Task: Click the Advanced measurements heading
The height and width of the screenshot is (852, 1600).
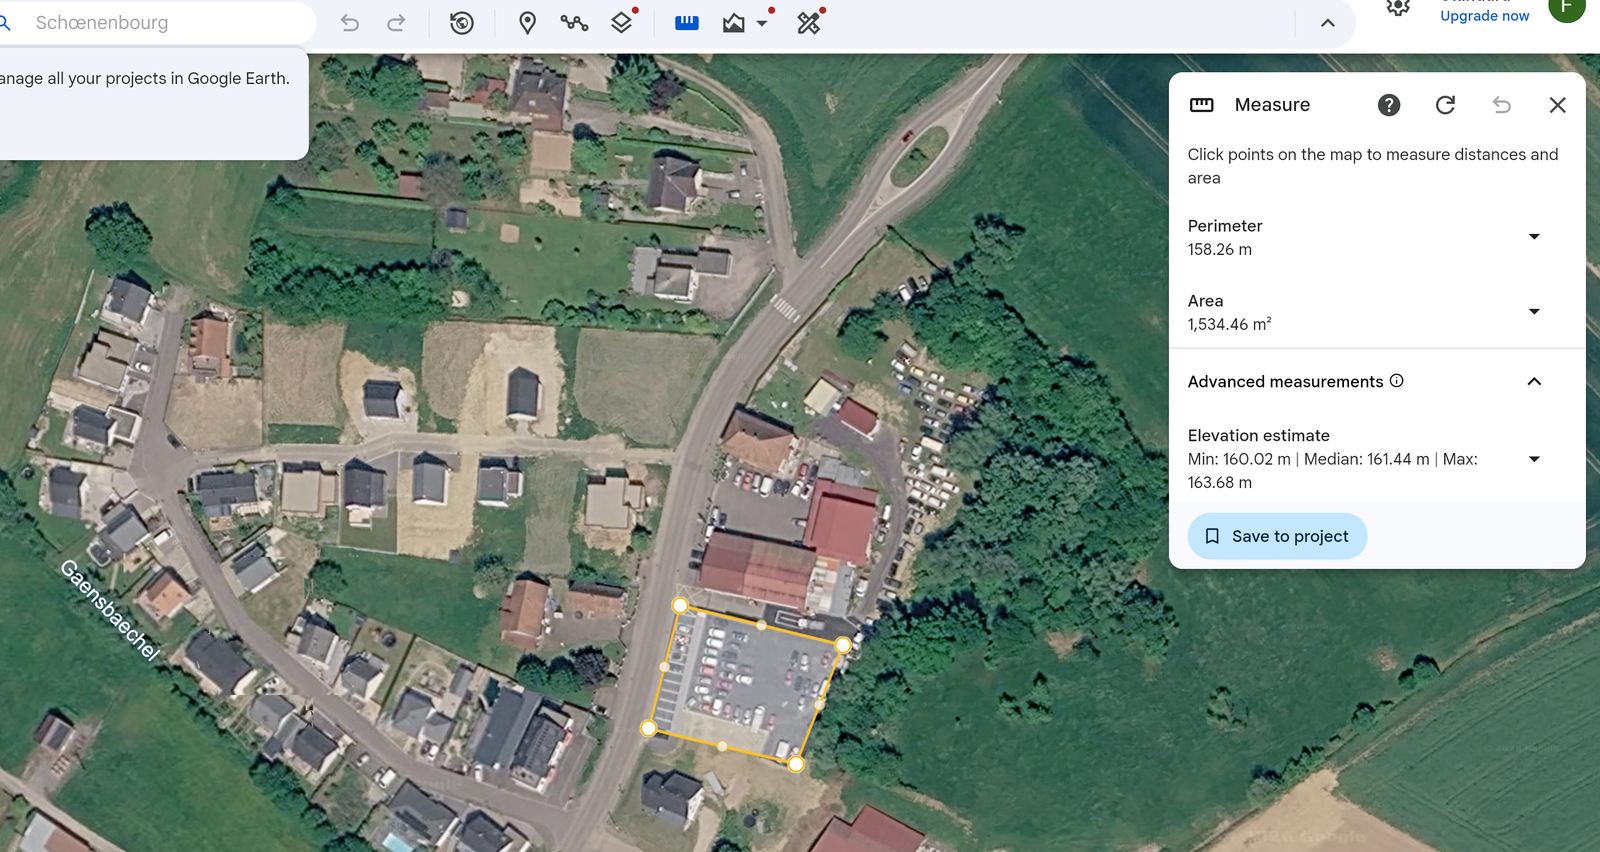Action: pos(1285,382)
